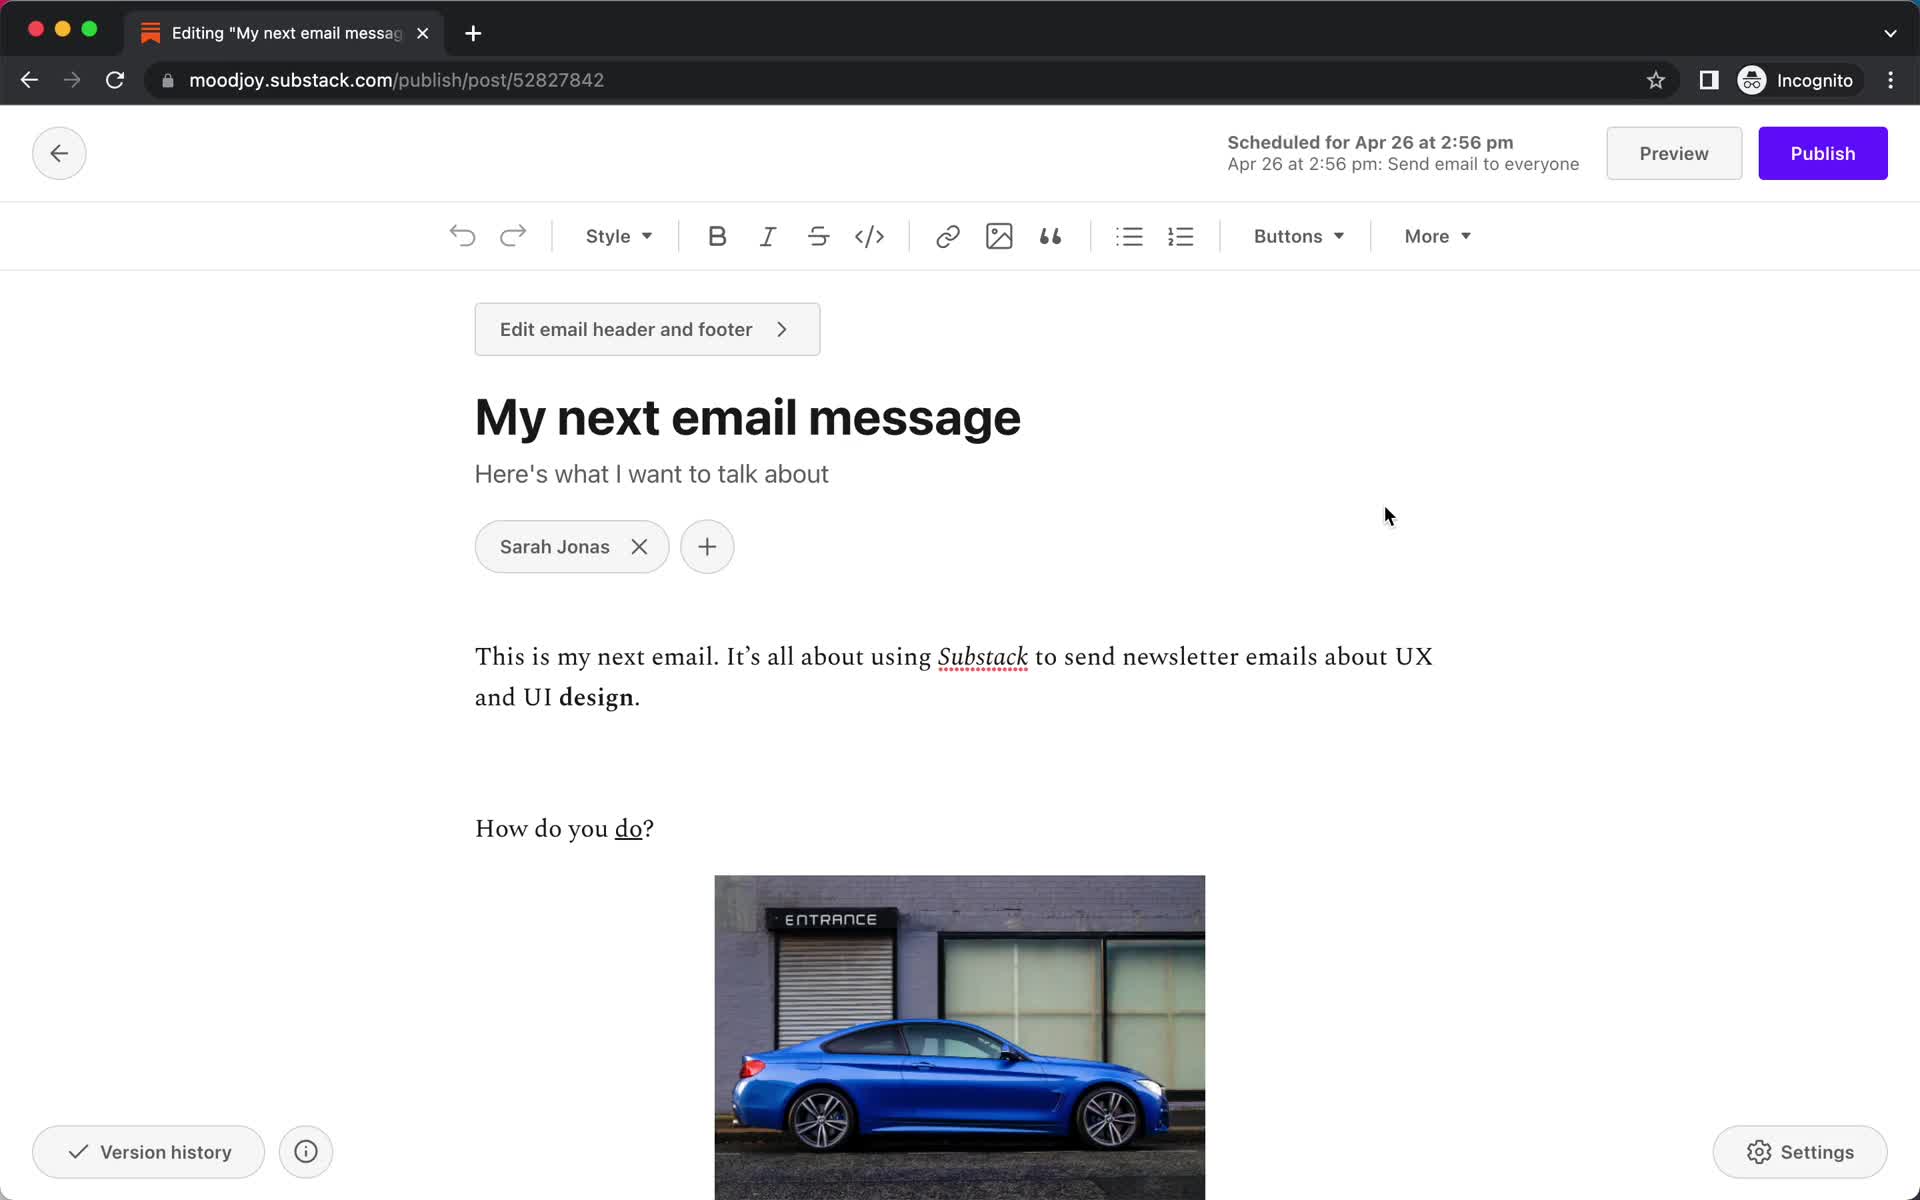Screen dimensions: 1920x1200
Task: Toggle italic formatting
Action: 767,236
